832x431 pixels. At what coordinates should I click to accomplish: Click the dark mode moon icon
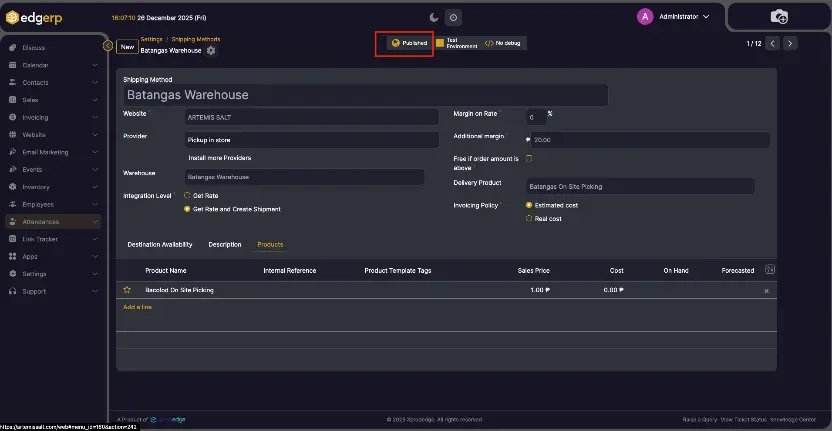coord(434,17)
